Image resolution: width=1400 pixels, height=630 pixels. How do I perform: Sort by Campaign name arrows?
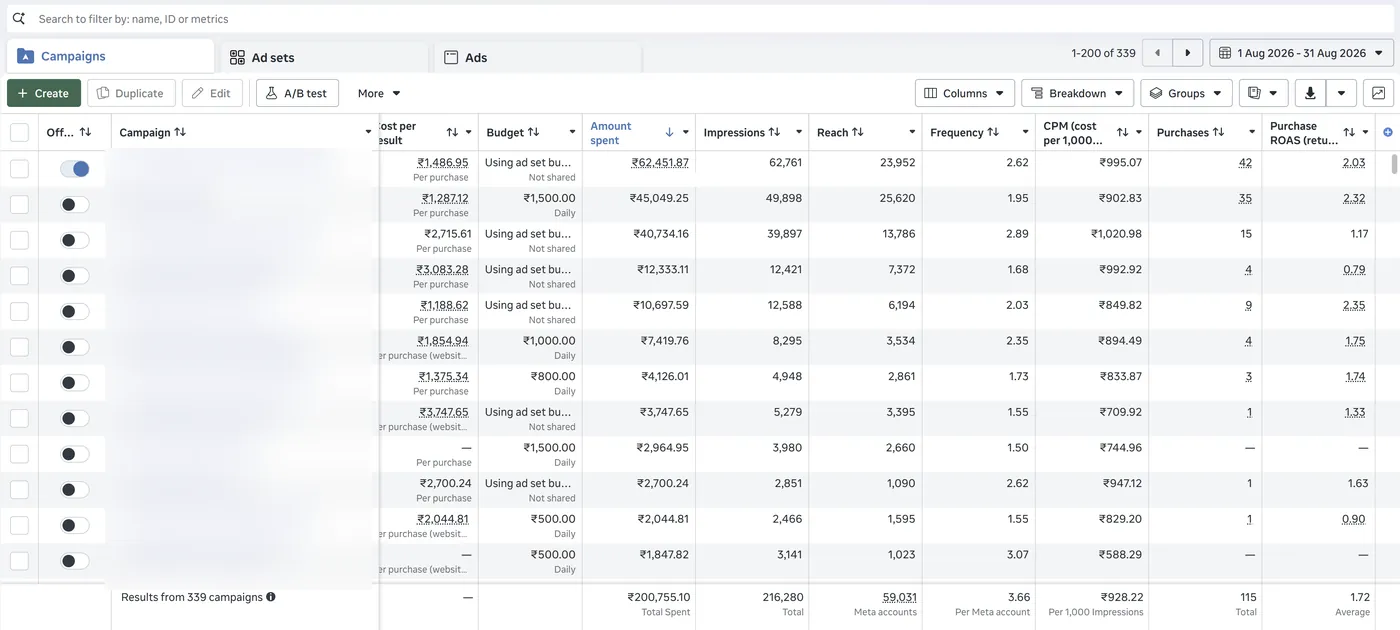tap(180, 132)
